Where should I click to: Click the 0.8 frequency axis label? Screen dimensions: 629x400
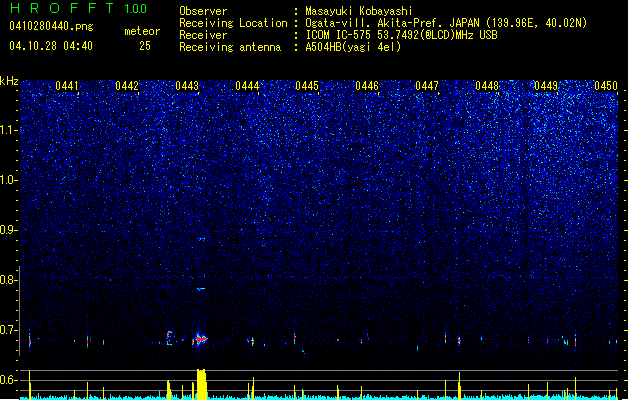pyautogui.click(x=8, y=280)
